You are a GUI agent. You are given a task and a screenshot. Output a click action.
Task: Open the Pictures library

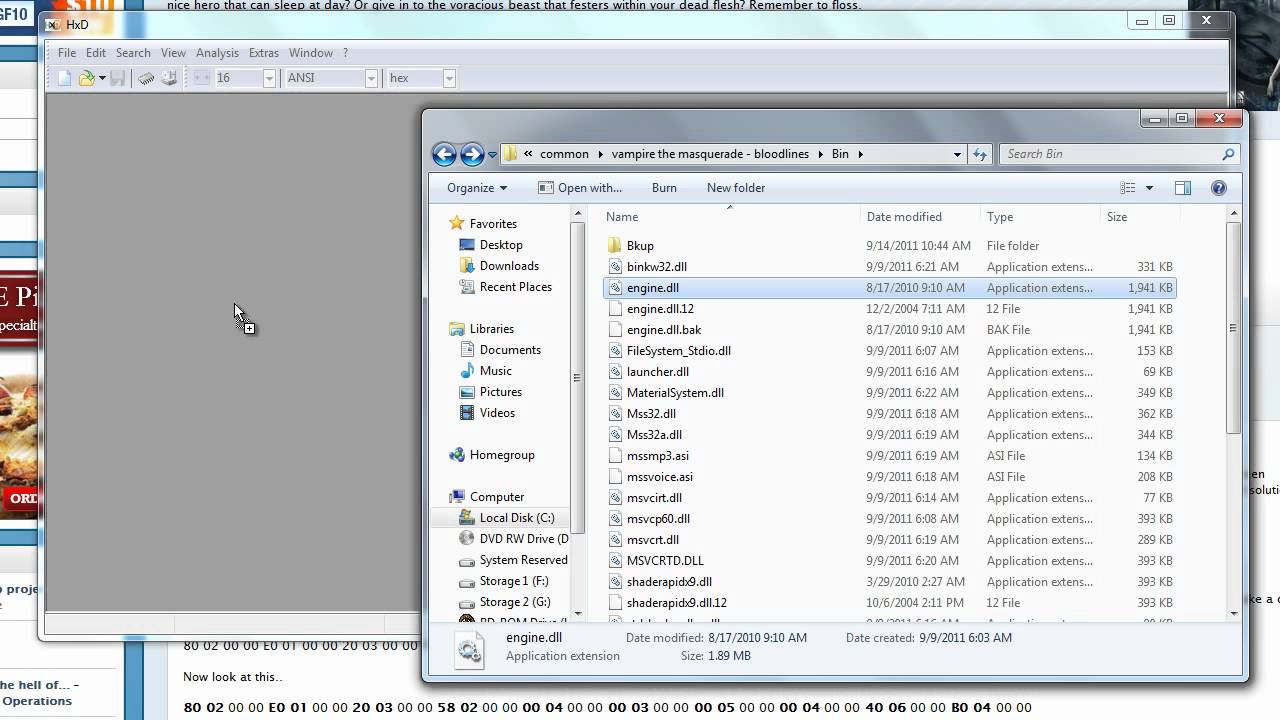pyautogui.click(x=500, y=392)
